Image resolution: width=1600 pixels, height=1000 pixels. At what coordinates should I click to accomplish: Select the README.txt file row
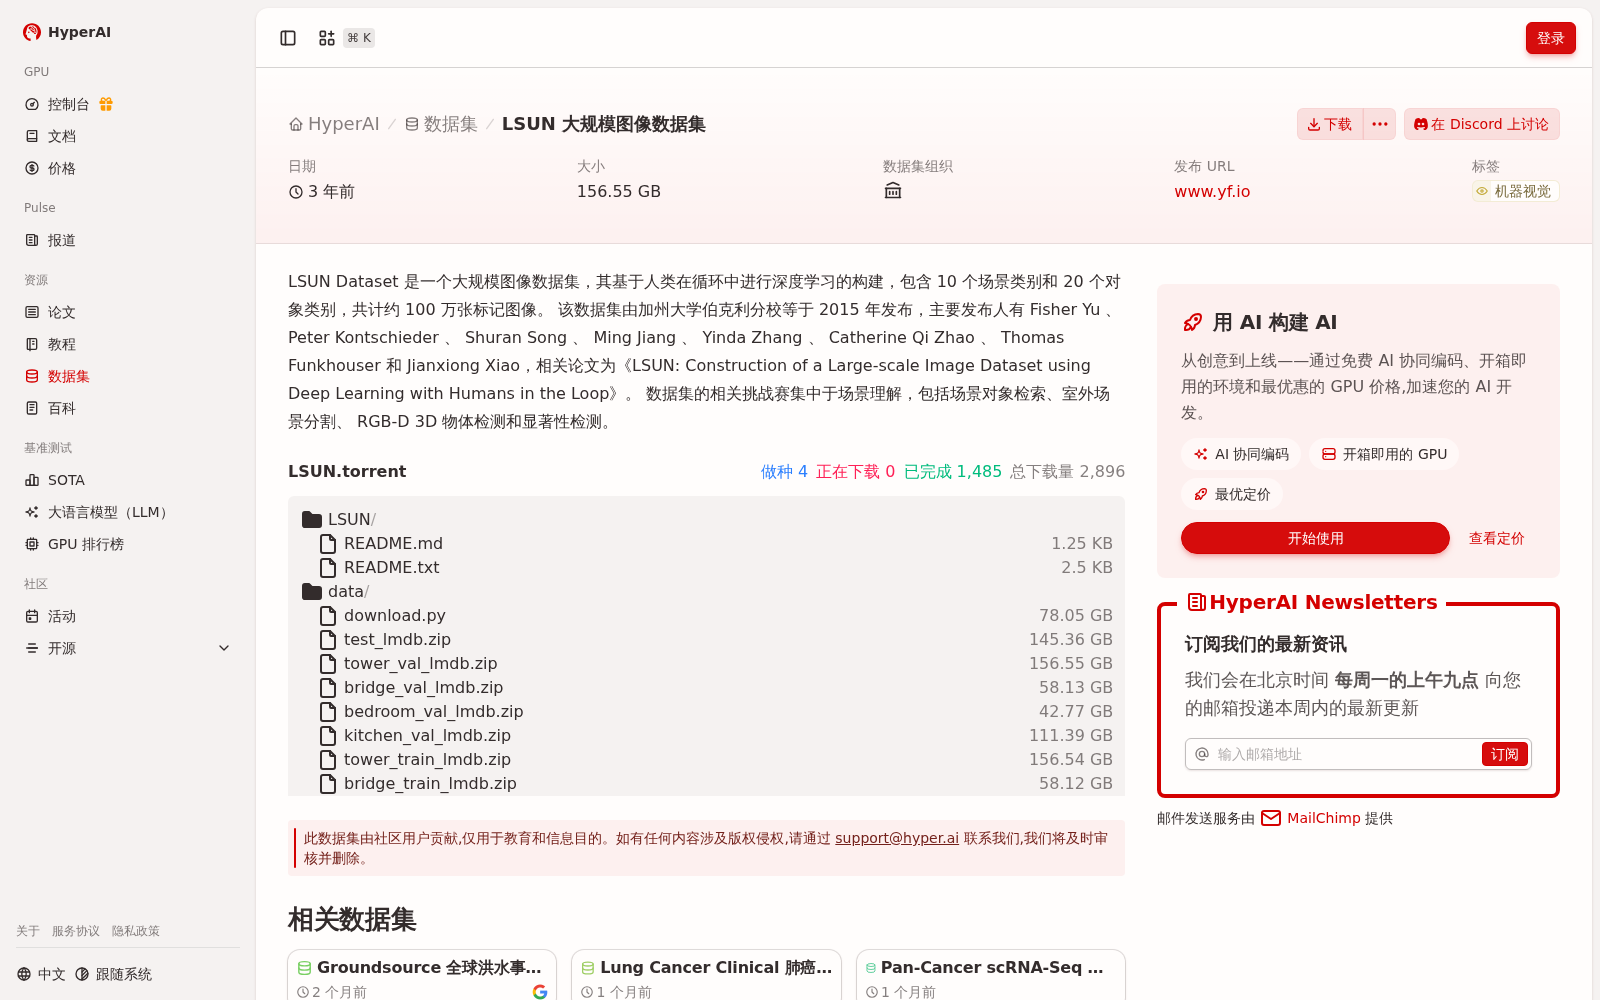point(706,567)
